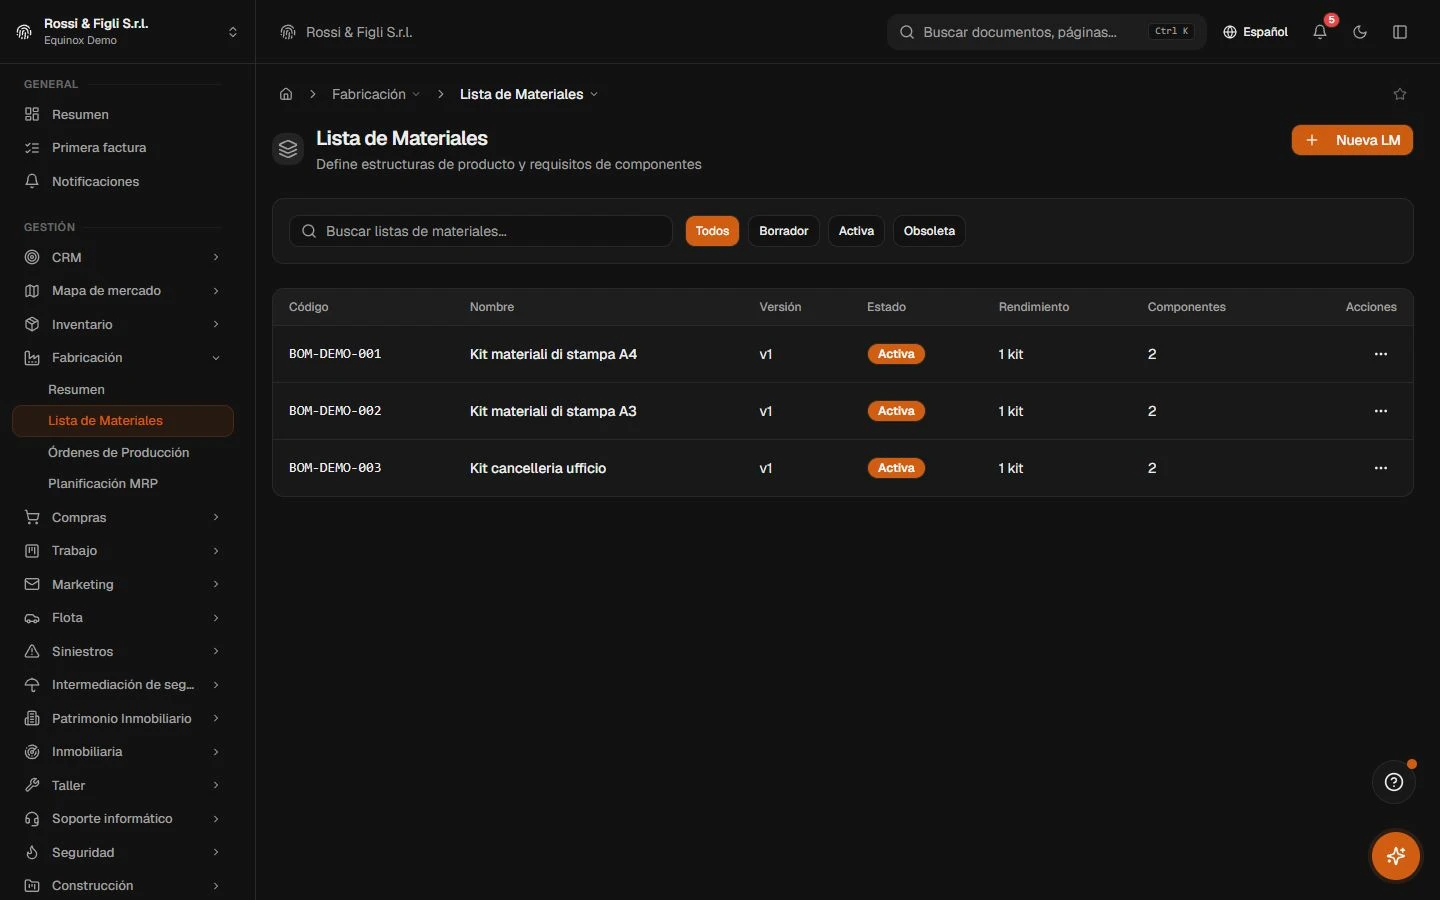Click the Seguridad flame icon

[x=32, y=852]
